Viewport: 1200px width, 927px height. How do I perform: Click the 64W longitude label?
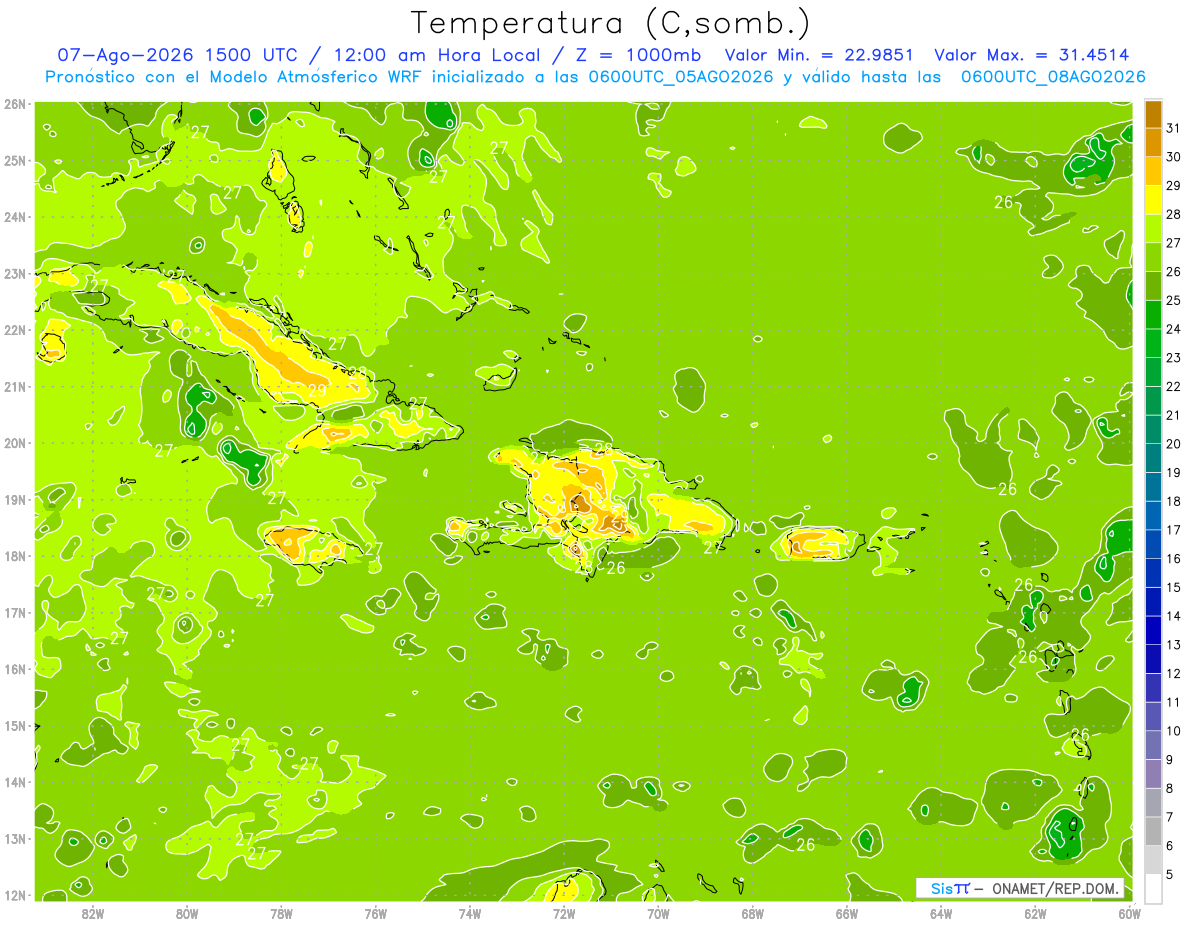941,913
